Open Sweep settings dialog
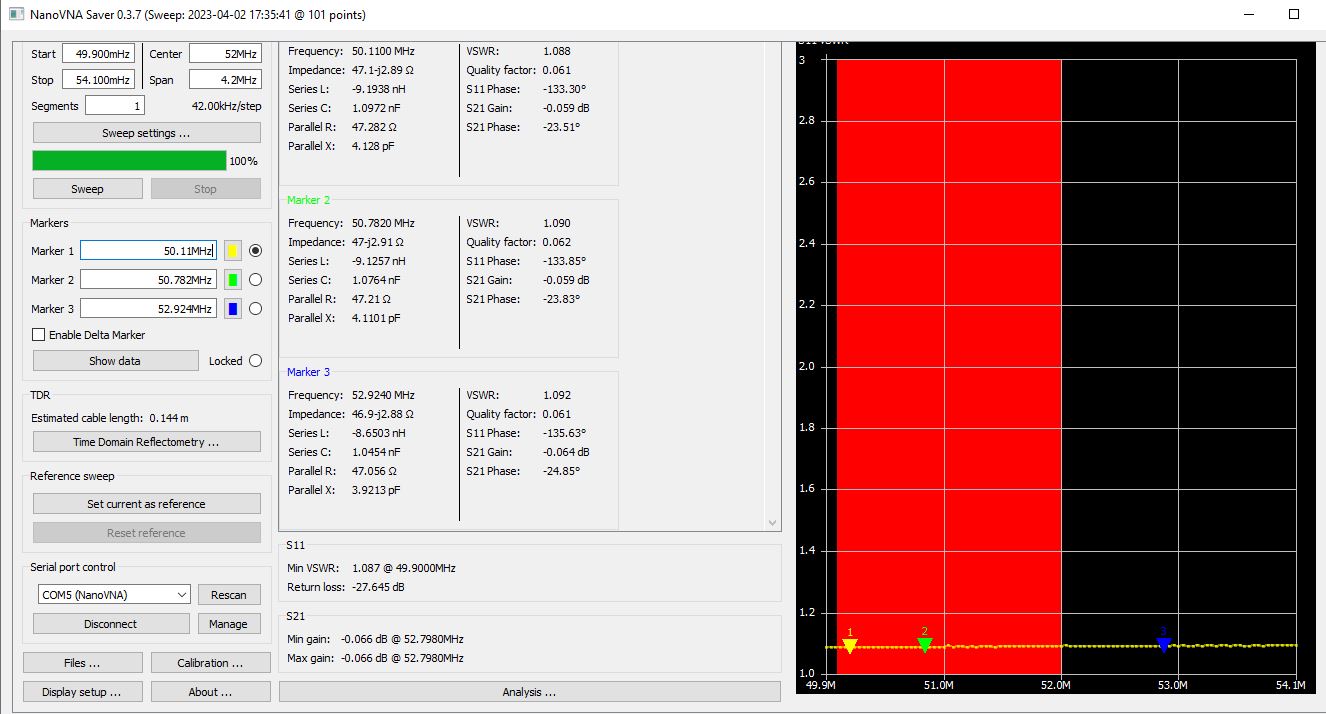Screen dimensions: 1326x714 tap(146, 133)
